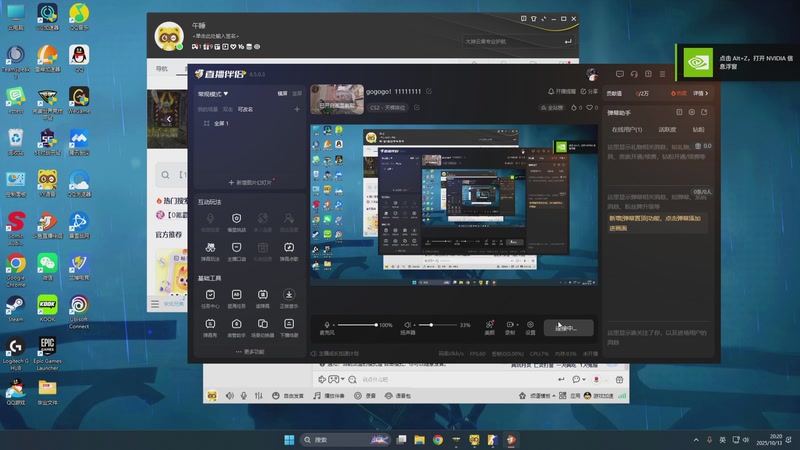The image size is (800, 450).
Task: Click the 美颜 beauty icon in control bar
Action: pyautogui.click(x=489, y=324)
